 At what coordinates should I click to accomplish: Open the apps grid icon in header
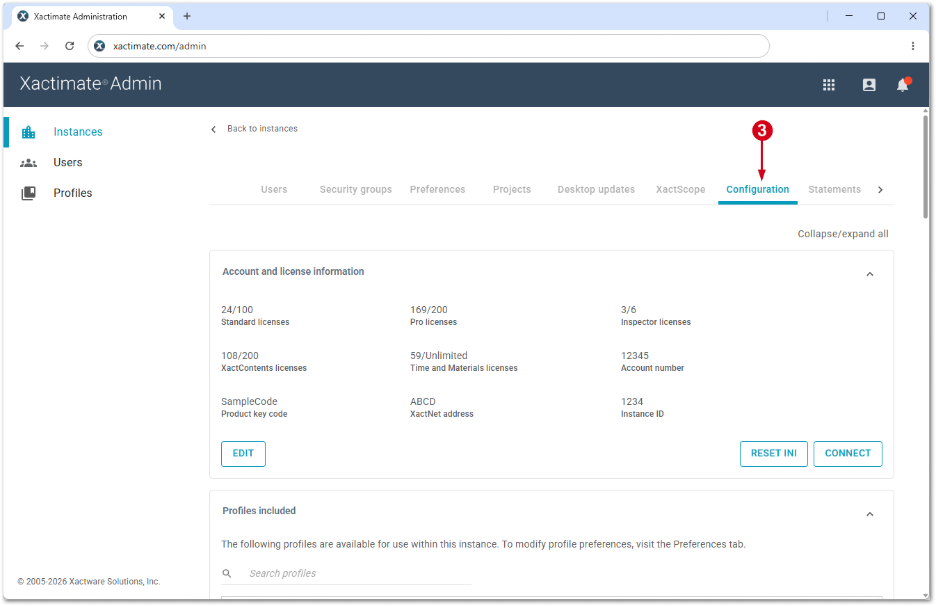click(829, 85)
